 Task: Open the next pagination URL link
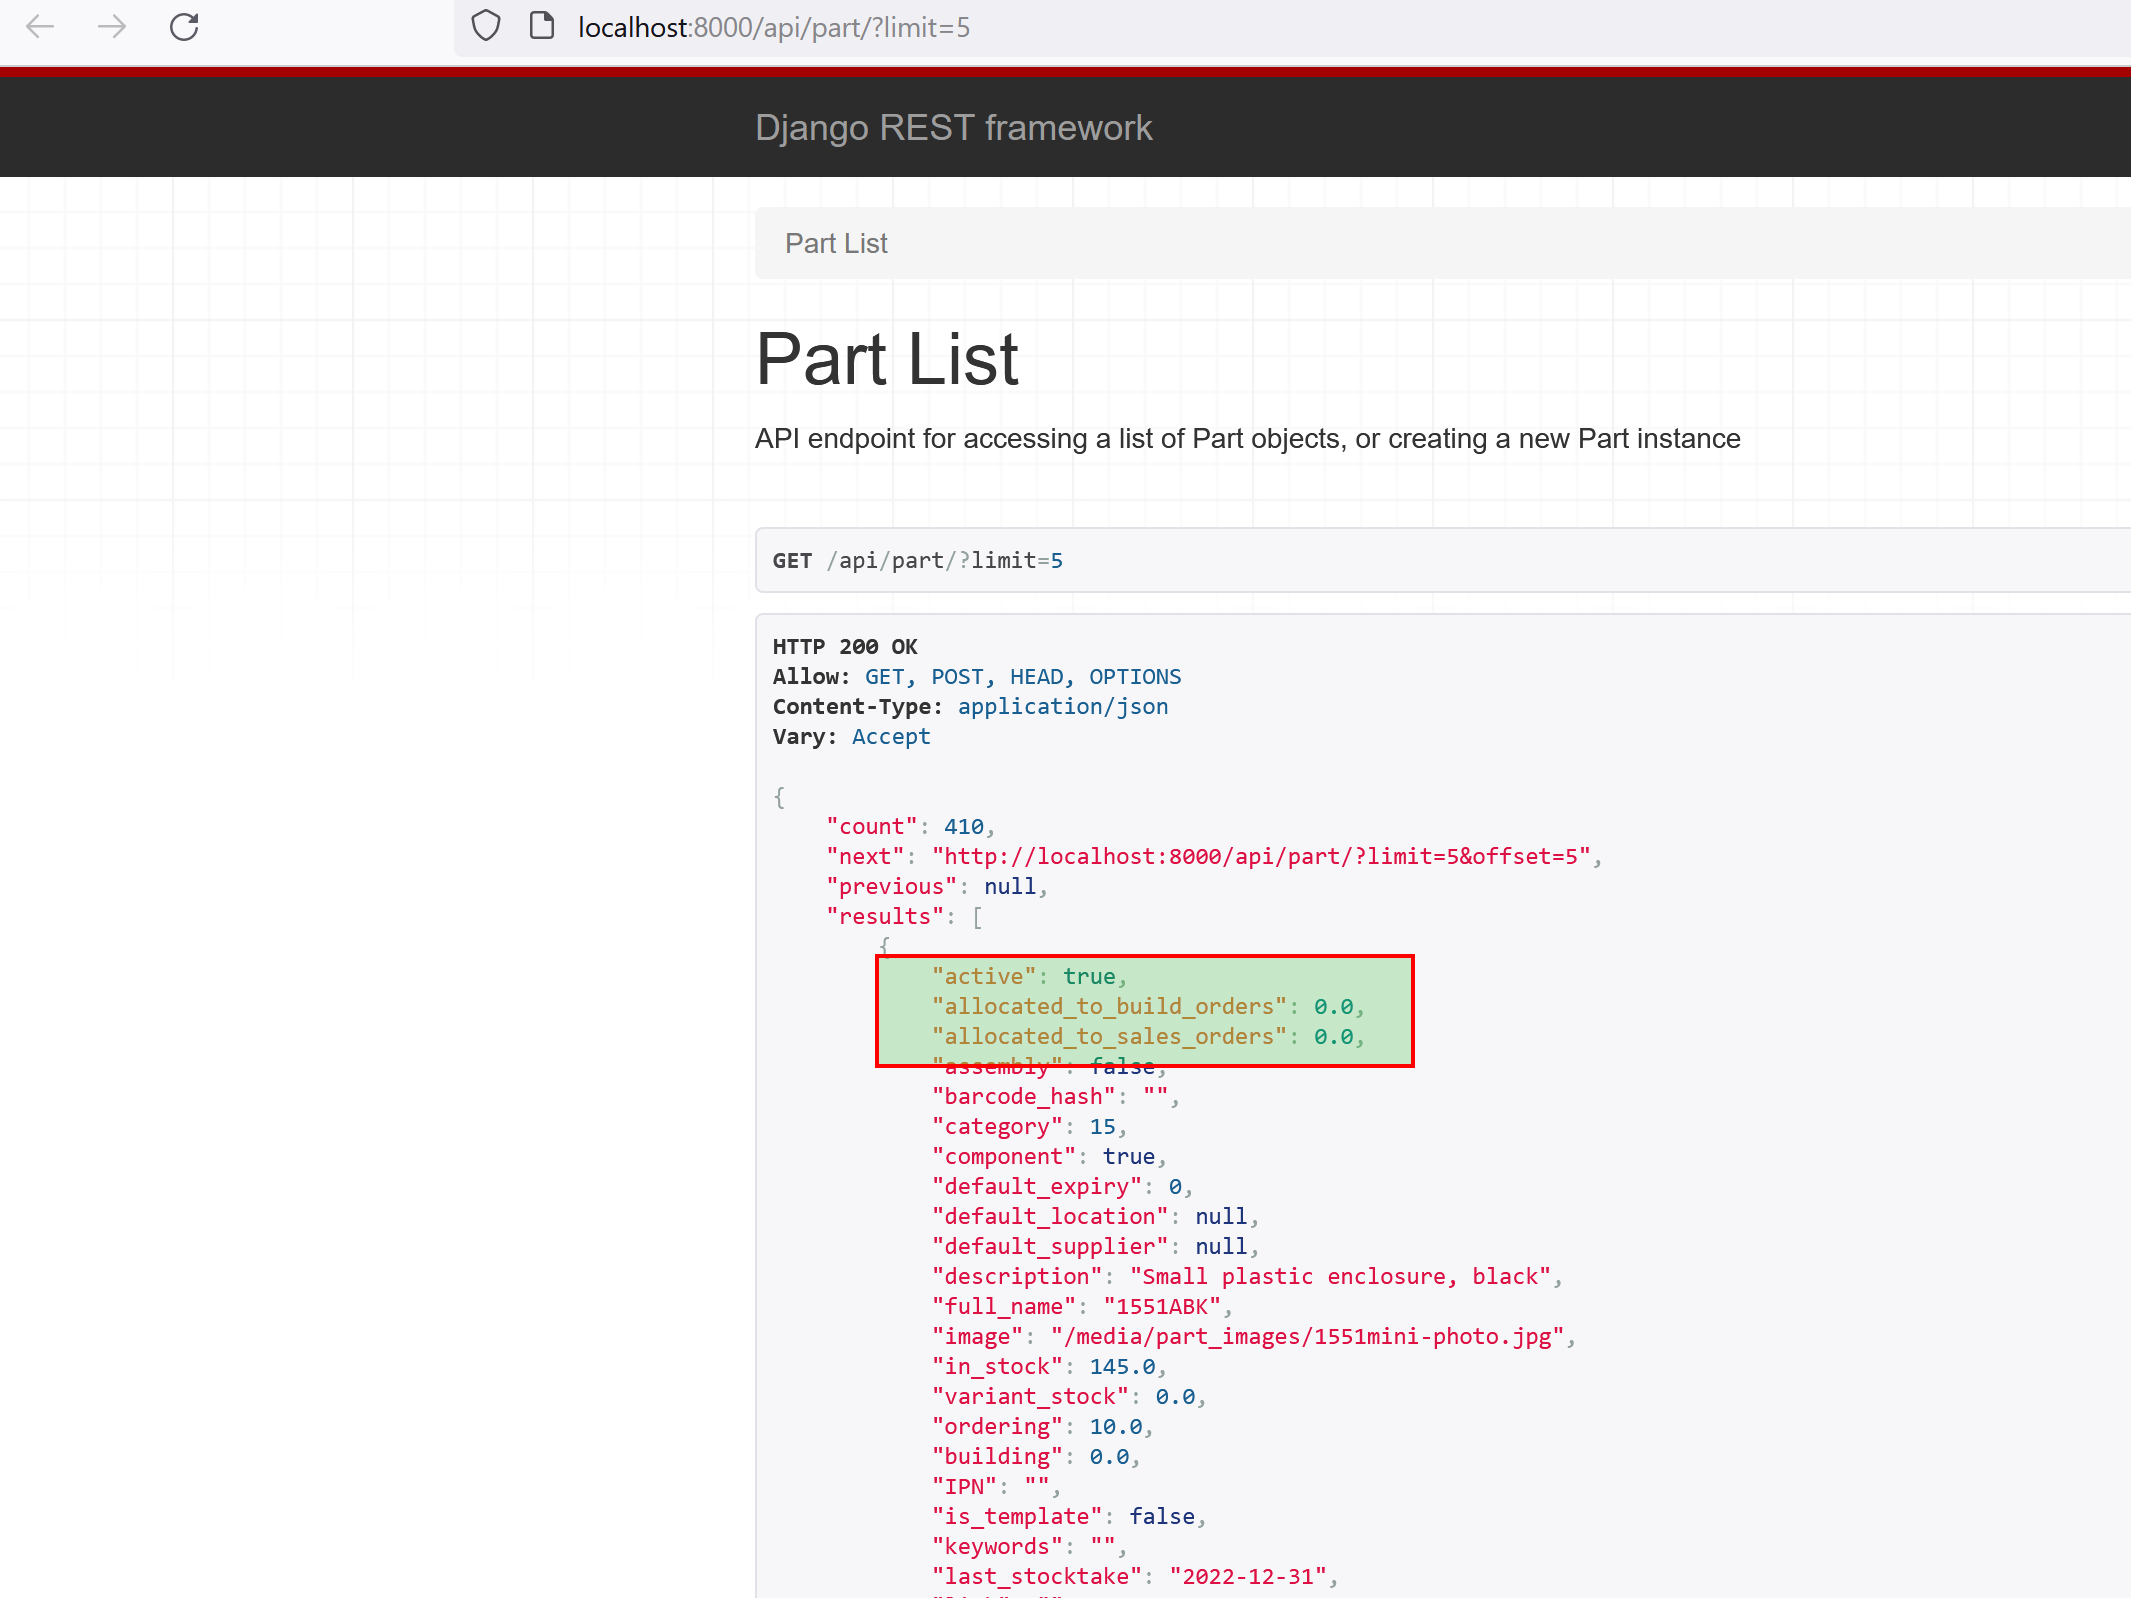coord(1263,856)
